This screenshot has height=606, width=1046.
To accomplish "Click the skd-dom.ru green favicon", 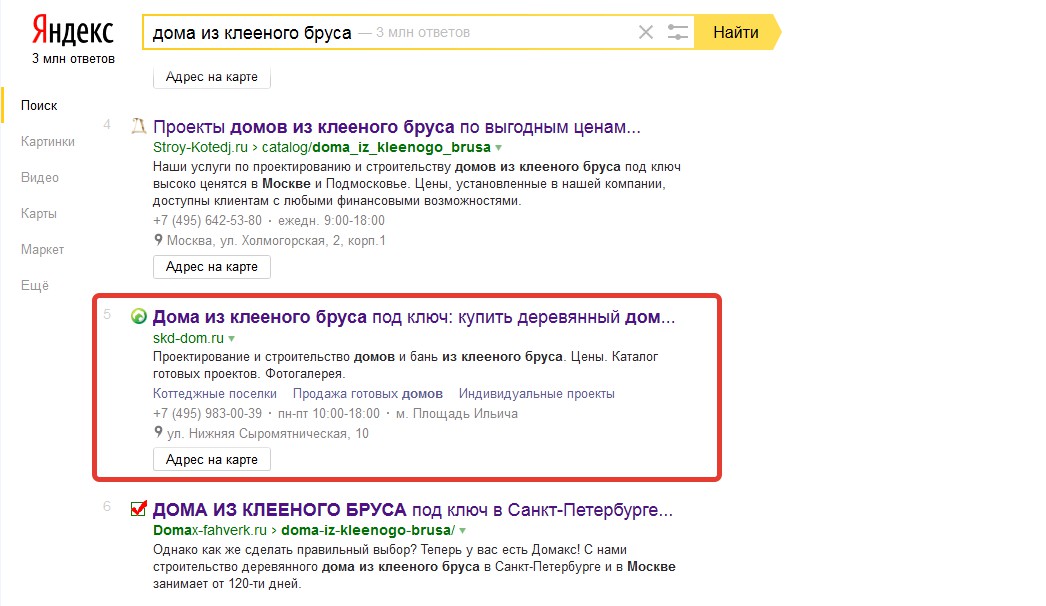I will pyautogui.click(x=138, y=316).
